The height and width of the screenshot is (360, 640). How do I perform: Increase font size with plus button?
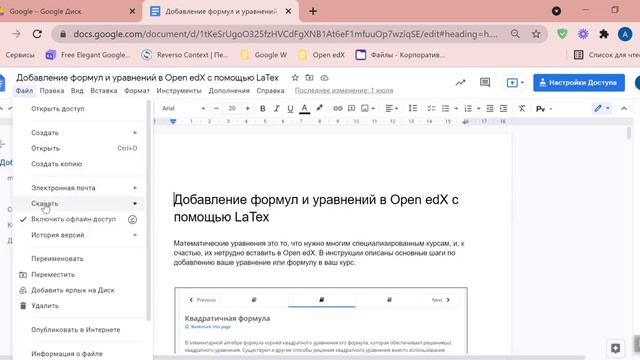[247, 109]
